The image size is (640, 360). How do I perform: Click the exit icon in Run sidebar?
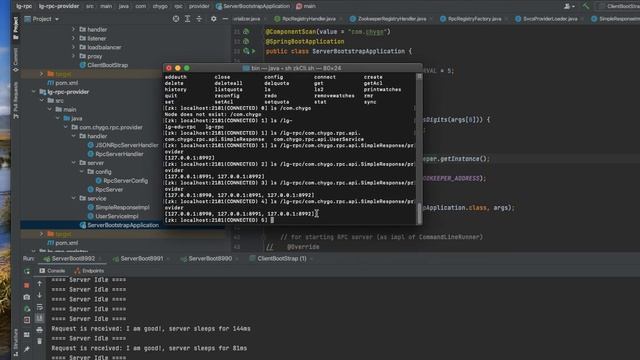tap(27, 320)
